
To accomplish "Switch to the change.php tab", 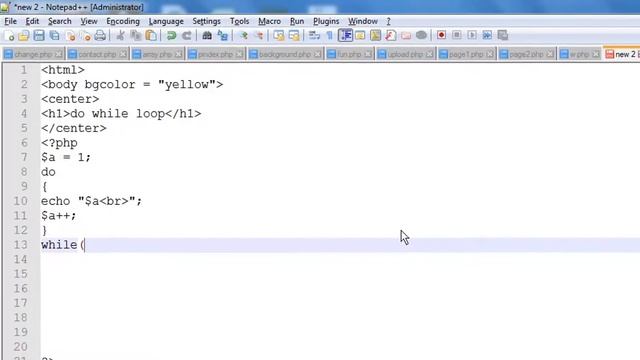I will coord(33,54).
